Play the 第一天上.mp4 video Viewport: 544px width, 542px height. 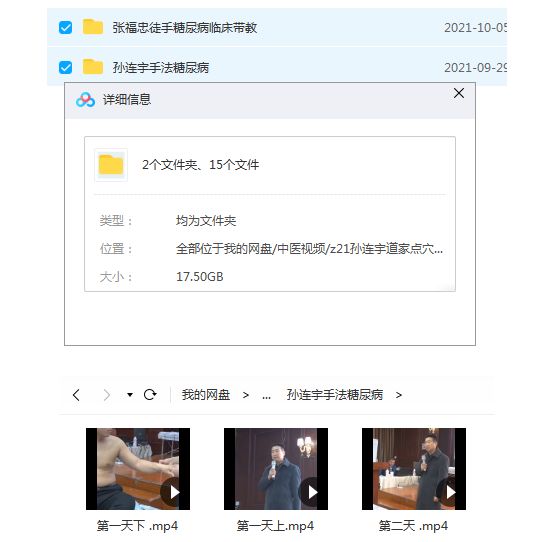276,469
